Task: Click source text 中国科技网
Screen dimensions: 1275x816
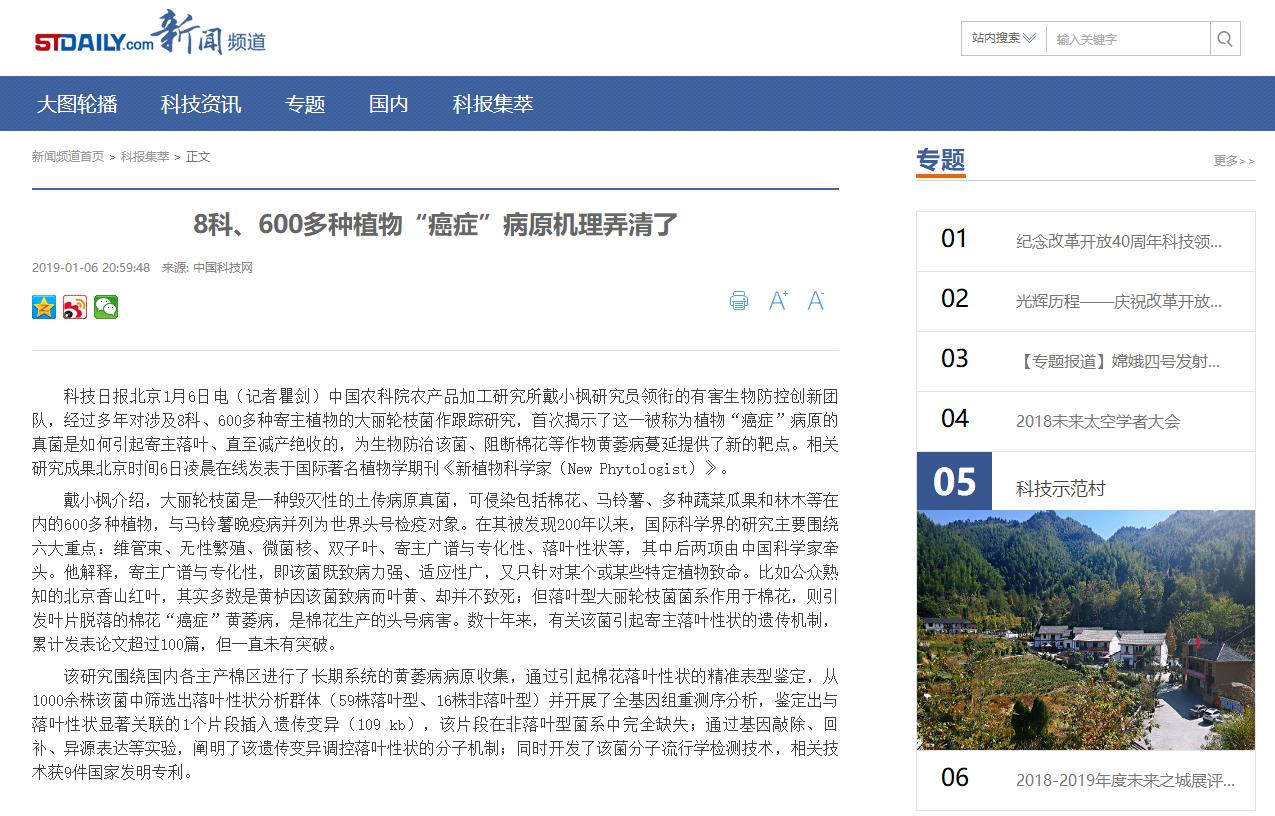Action: 223,268
